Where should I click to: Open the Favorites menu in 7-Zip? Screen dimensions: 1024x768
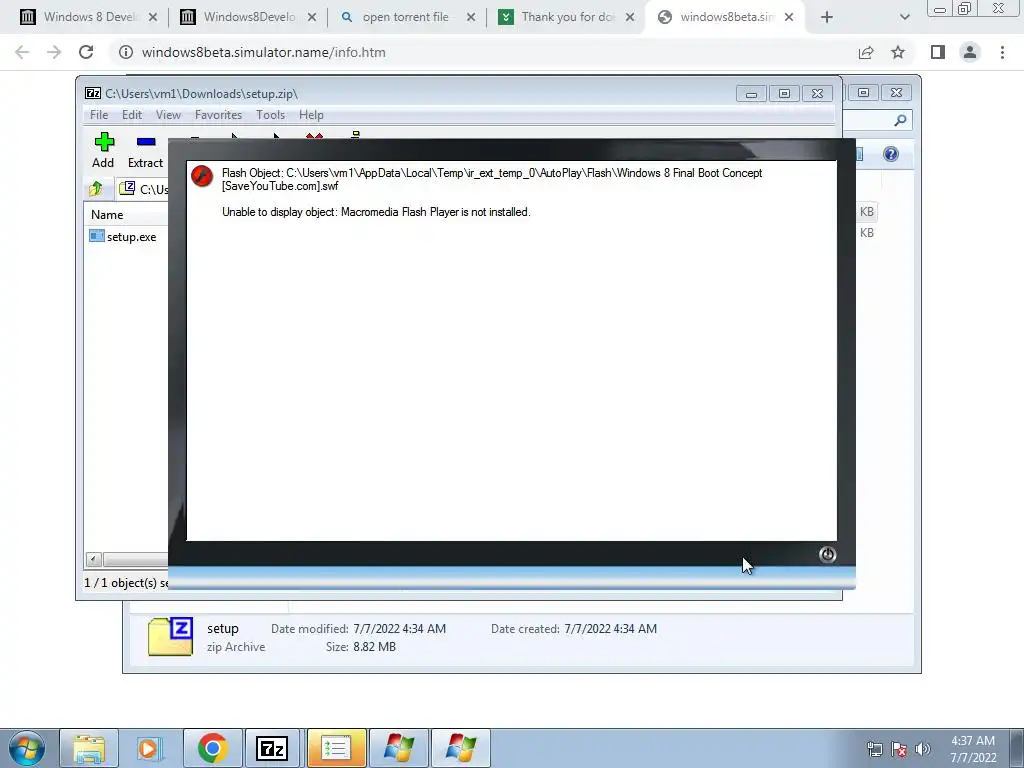point(218,115)
